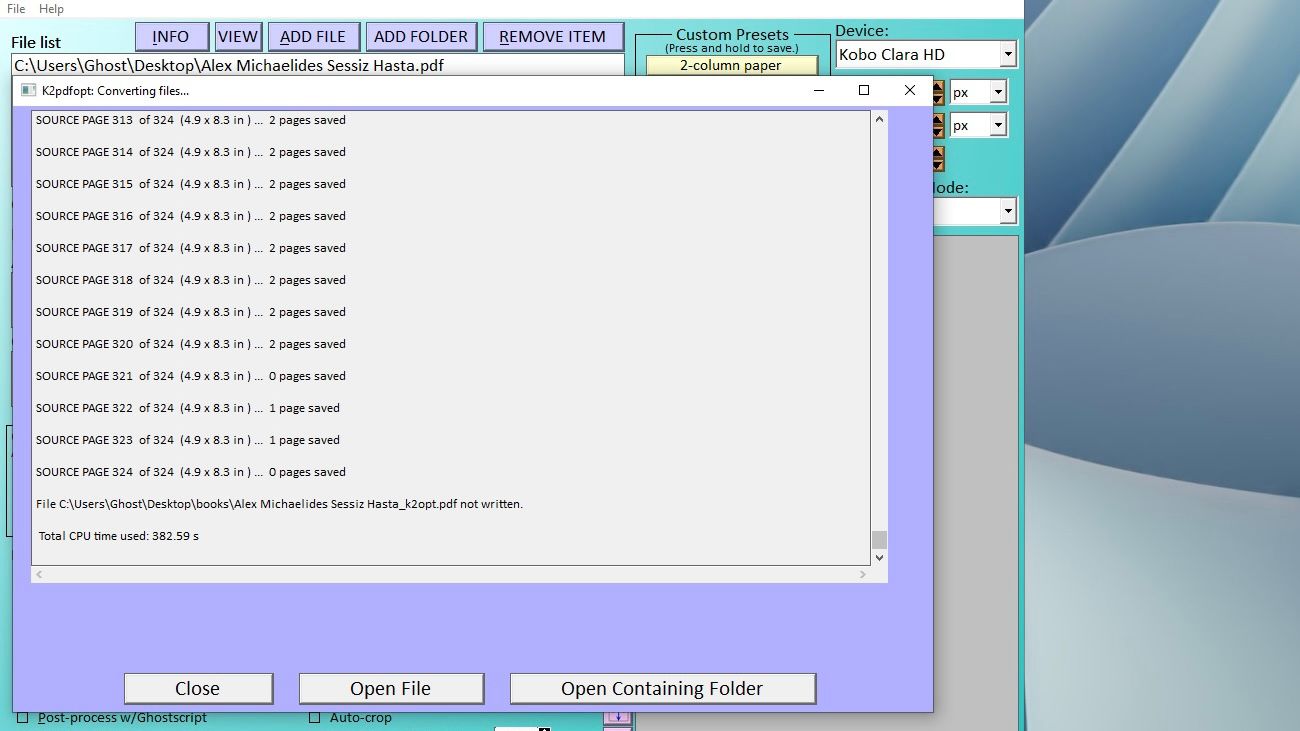The height and width of the screenshot is (731, 1300).
Task: Click Open Containing Folder button
Action: coord(662,688)
